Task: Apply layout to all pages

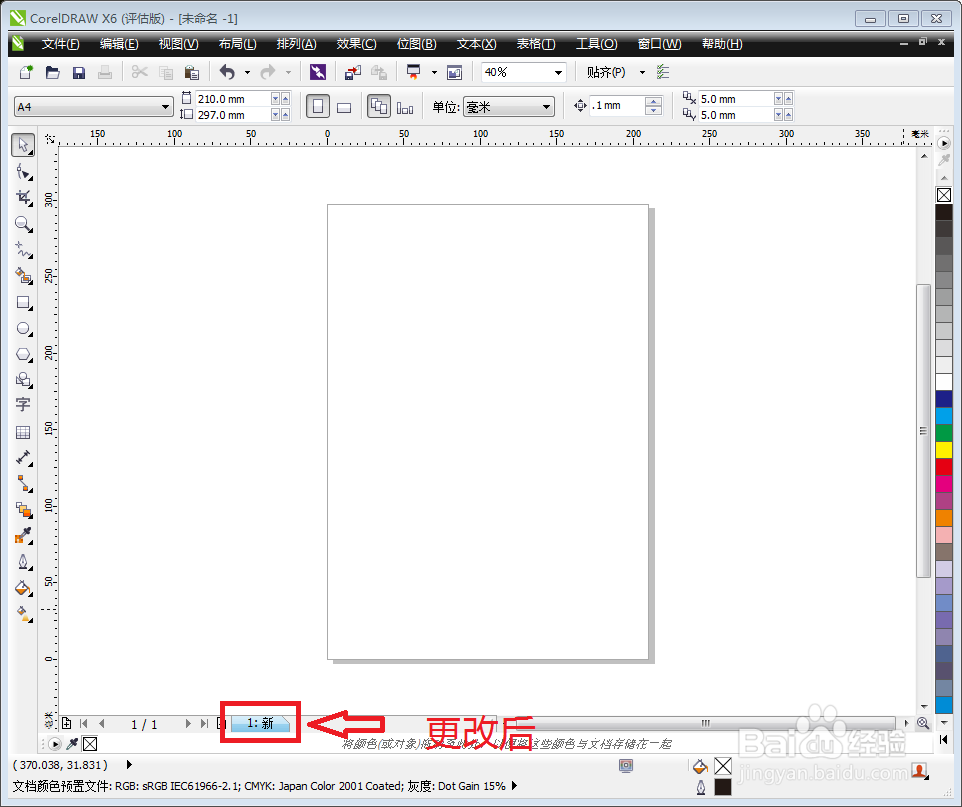Action: (x=379, y=107)
